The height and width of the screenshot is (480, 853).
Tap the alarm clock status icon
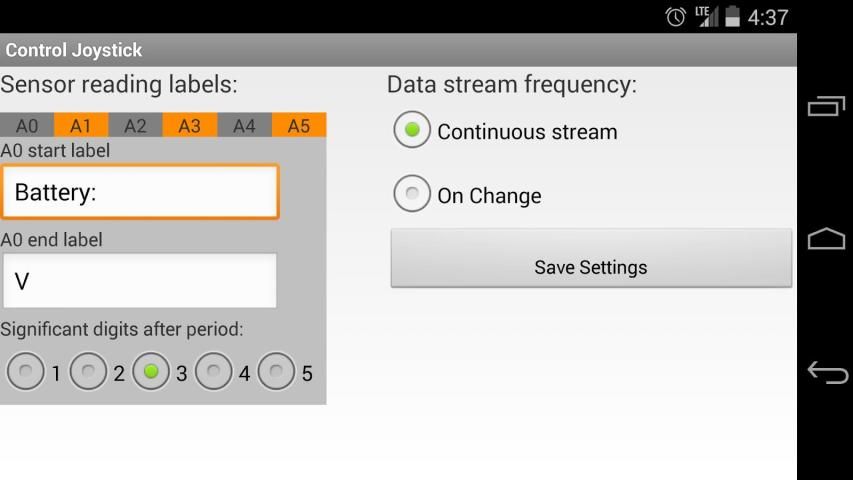(x=676, y=17)
